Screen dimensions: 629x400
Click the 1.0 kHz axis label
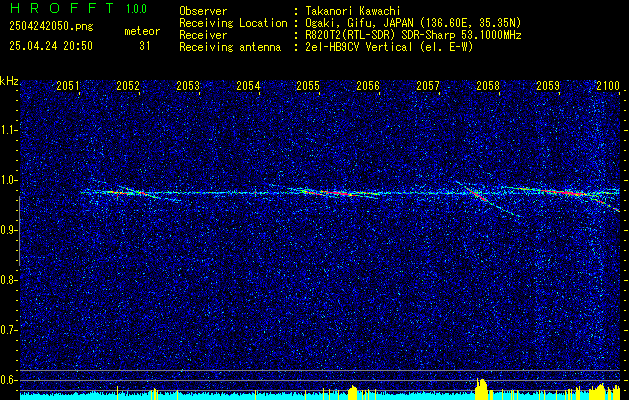pos(8,180)
